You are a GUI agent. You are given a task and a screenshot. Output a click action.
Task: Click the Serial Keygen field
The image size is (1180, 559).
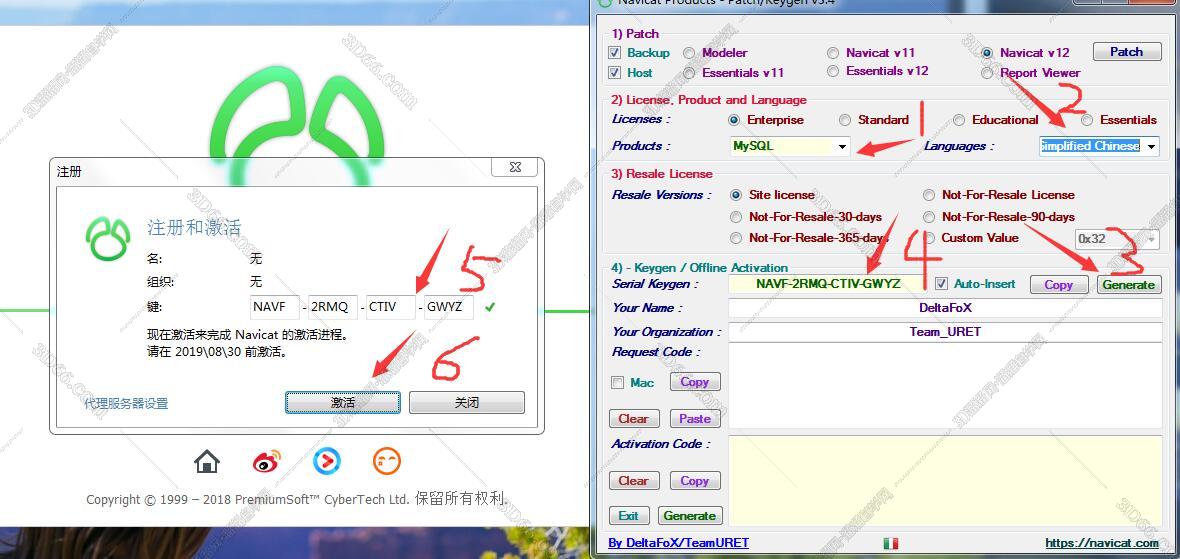pos(828,284)
